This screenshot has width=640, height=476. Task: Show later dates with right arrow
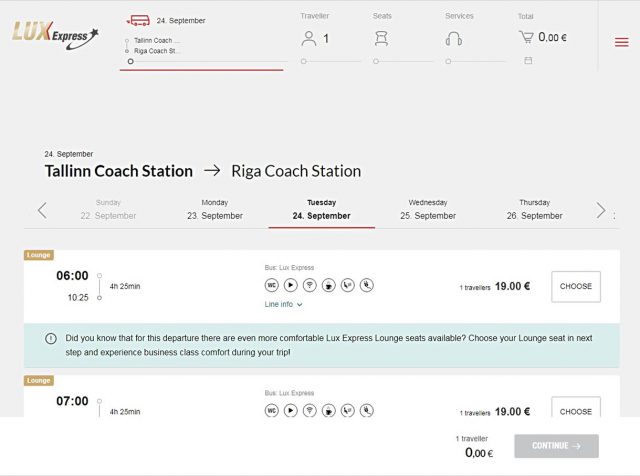click(x=600, y=210)
